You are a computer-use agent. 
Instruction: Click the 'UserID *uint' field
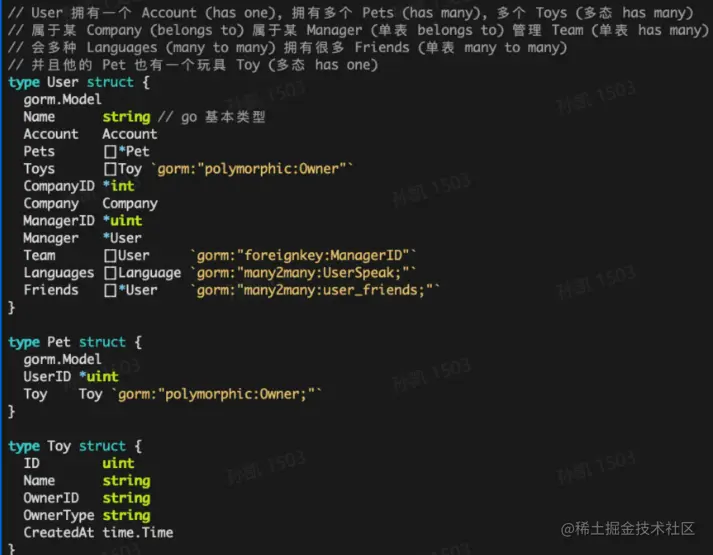coord(71,376)
